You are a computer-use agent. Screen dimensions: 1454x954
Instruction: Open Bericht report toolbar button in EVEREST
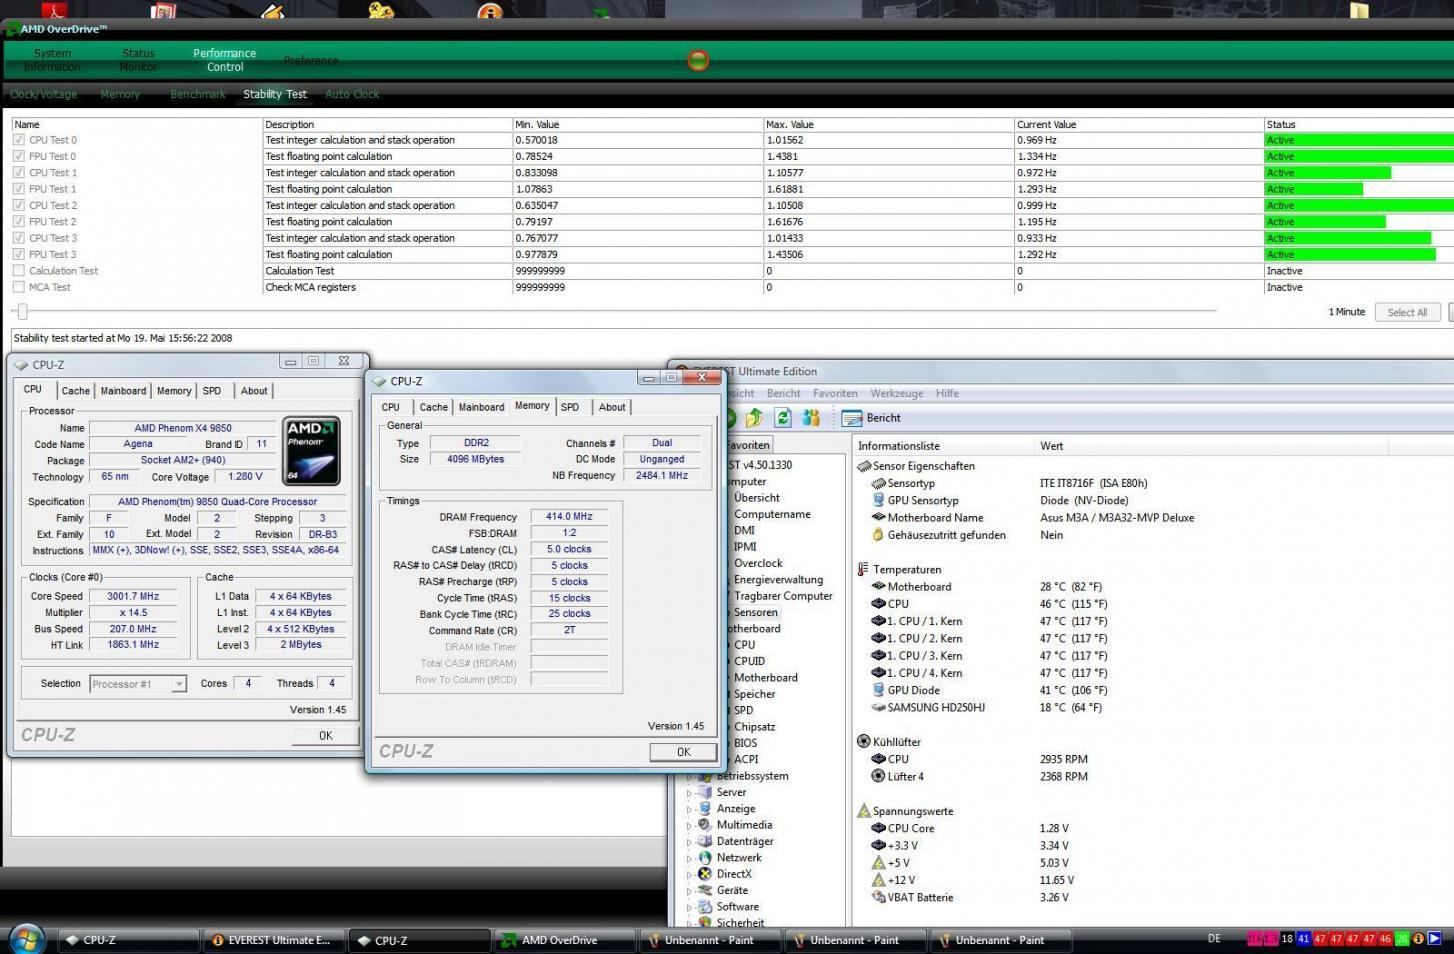click(x=872, y=418)
